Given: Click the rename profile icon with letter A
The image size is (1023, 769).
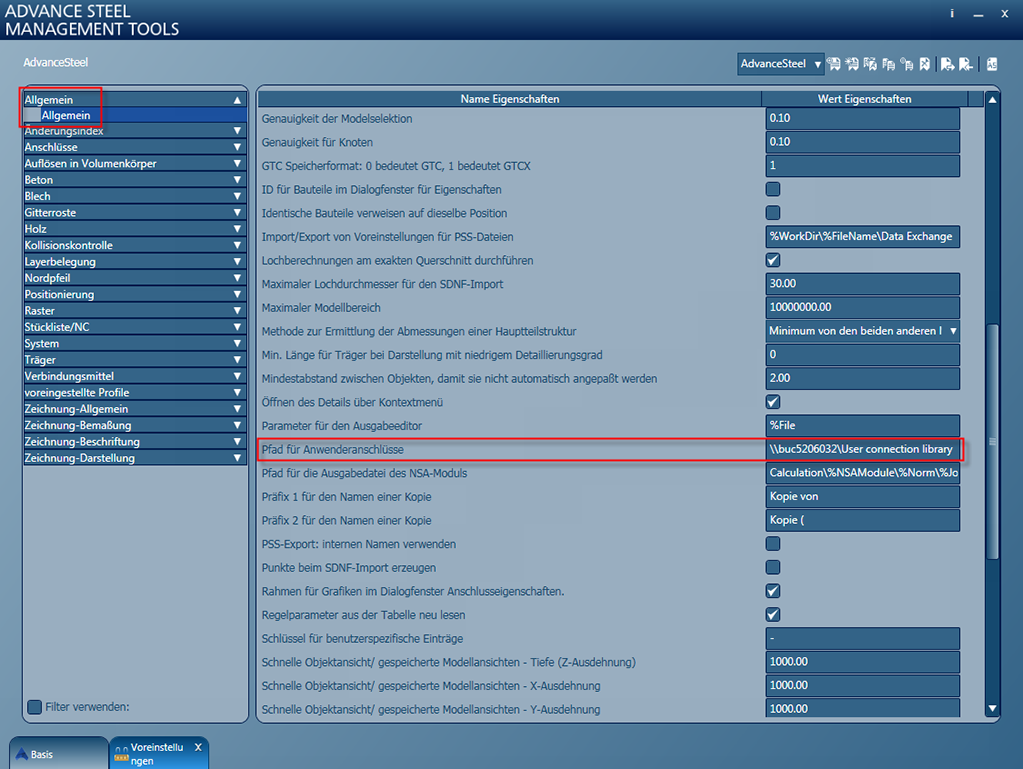Looking at the screenshot, I should (x=870, y=64).
